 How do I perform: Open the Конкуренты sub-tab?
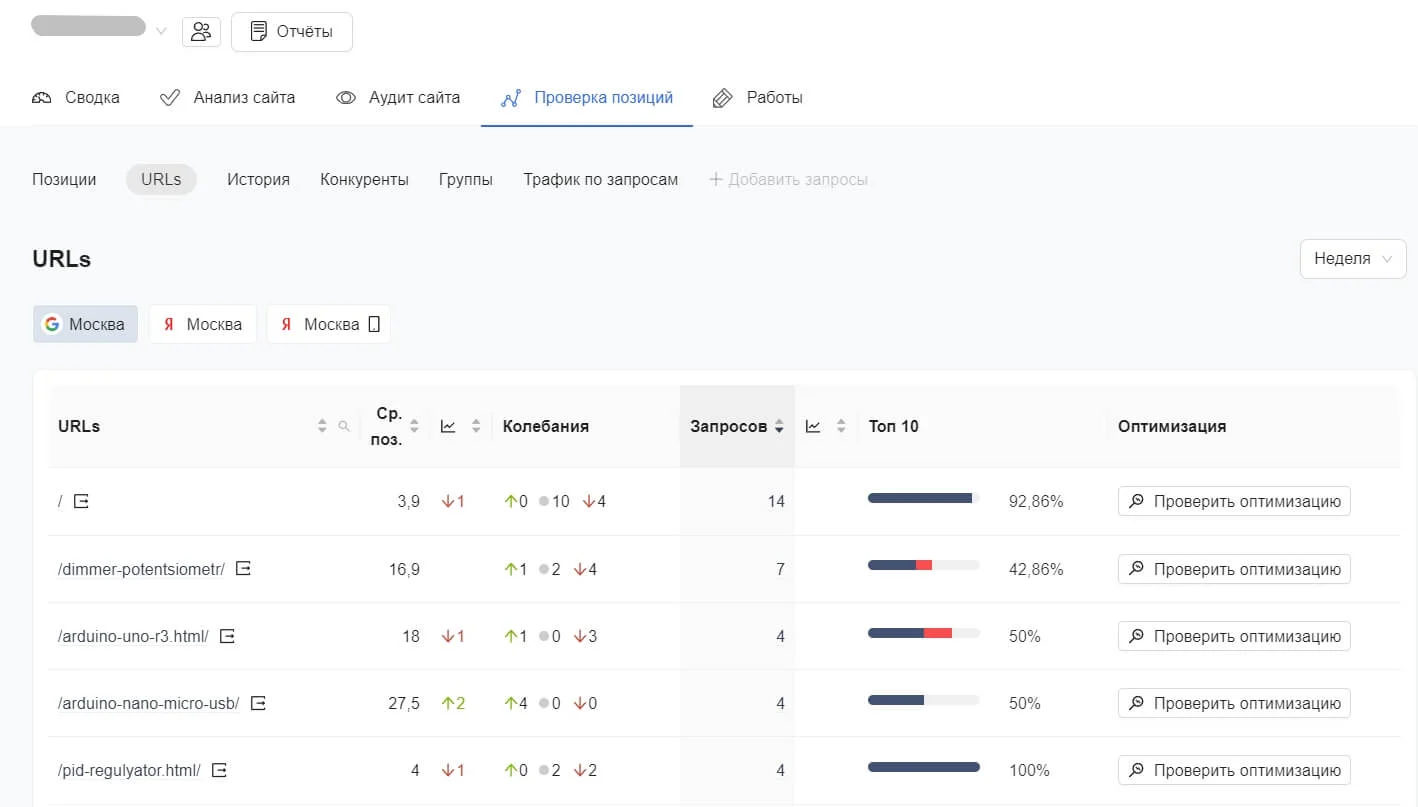(x=364, y=180)
